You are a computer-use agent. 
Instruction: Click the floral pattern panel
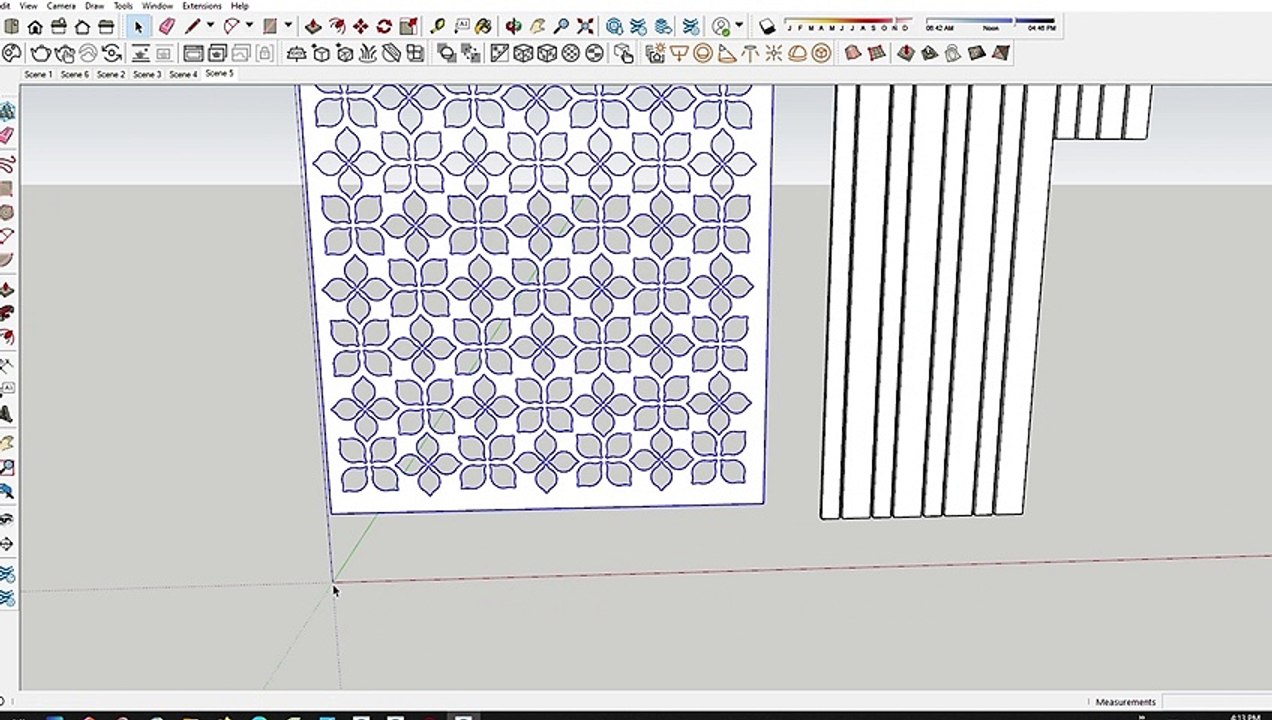click(538, 297)
